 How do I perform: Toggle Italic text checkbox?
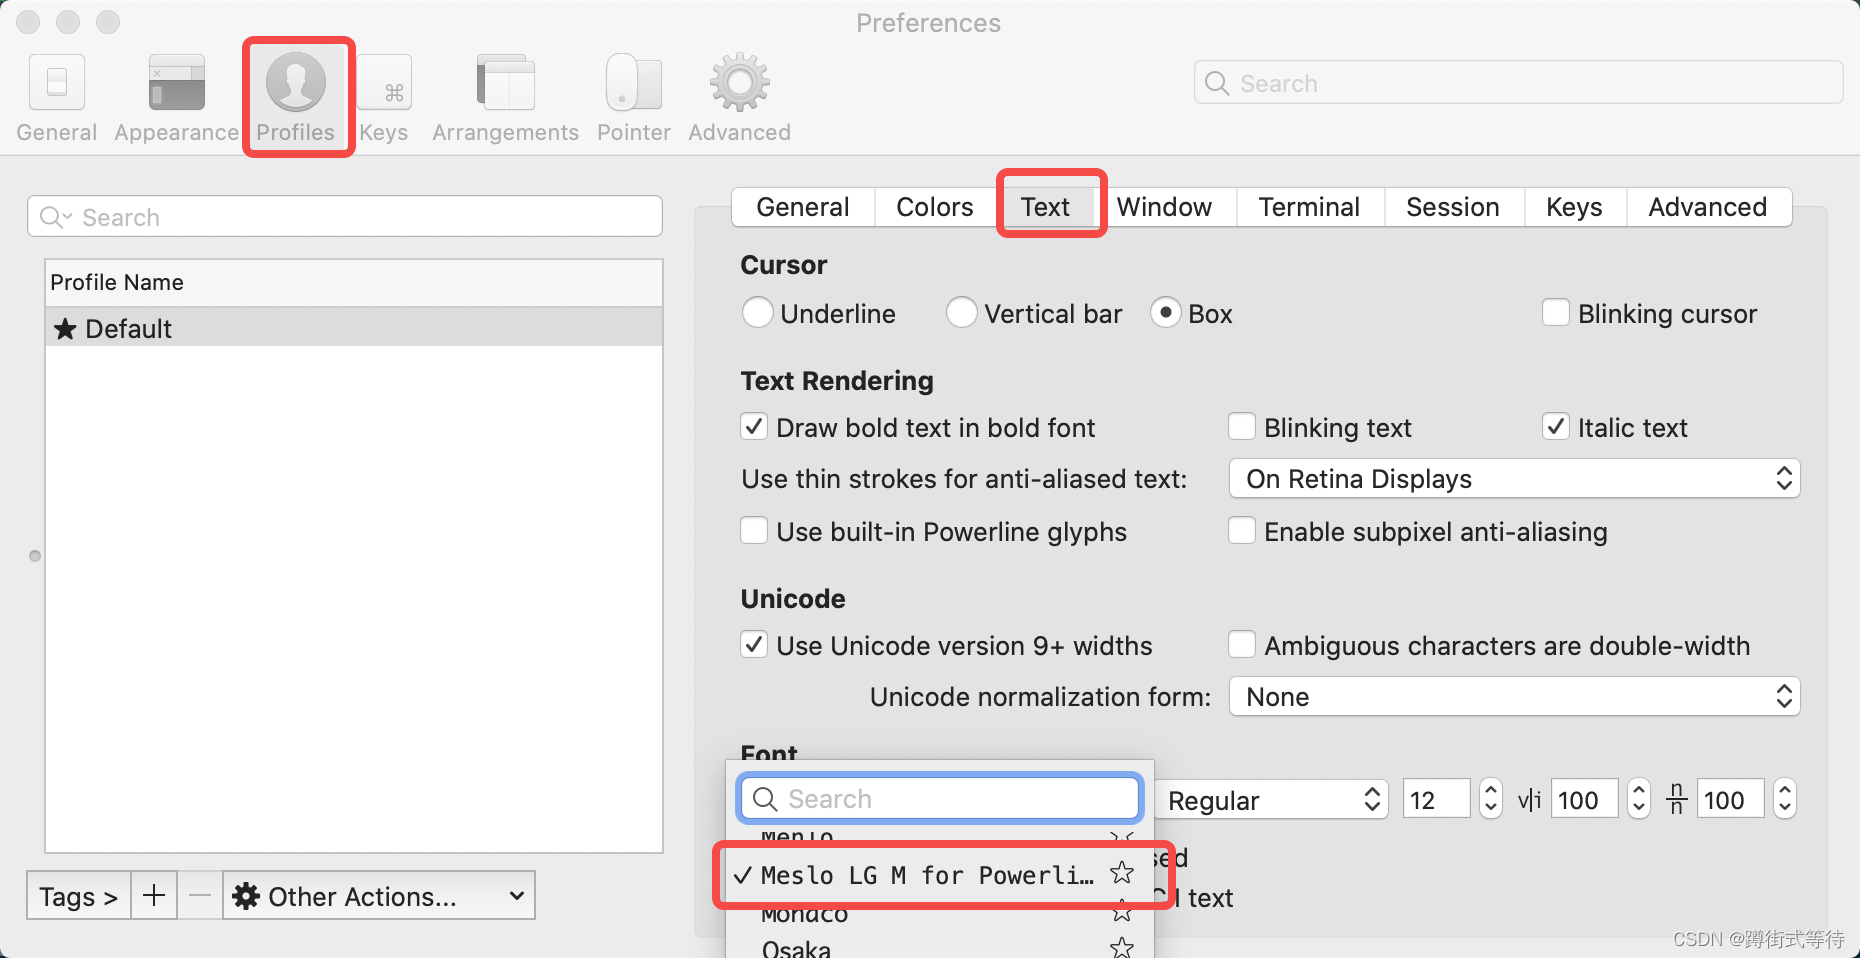1556,427
